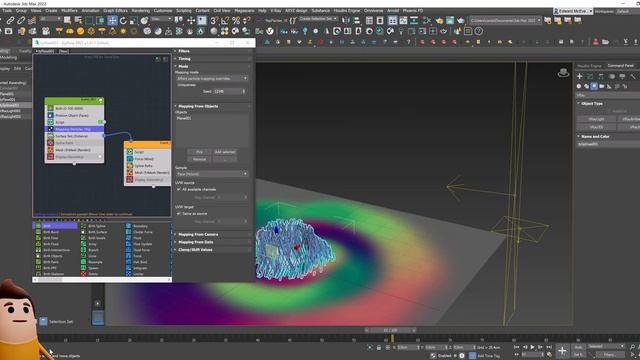
Task: Open the Mapping mode dropdown
Action: 212,78
